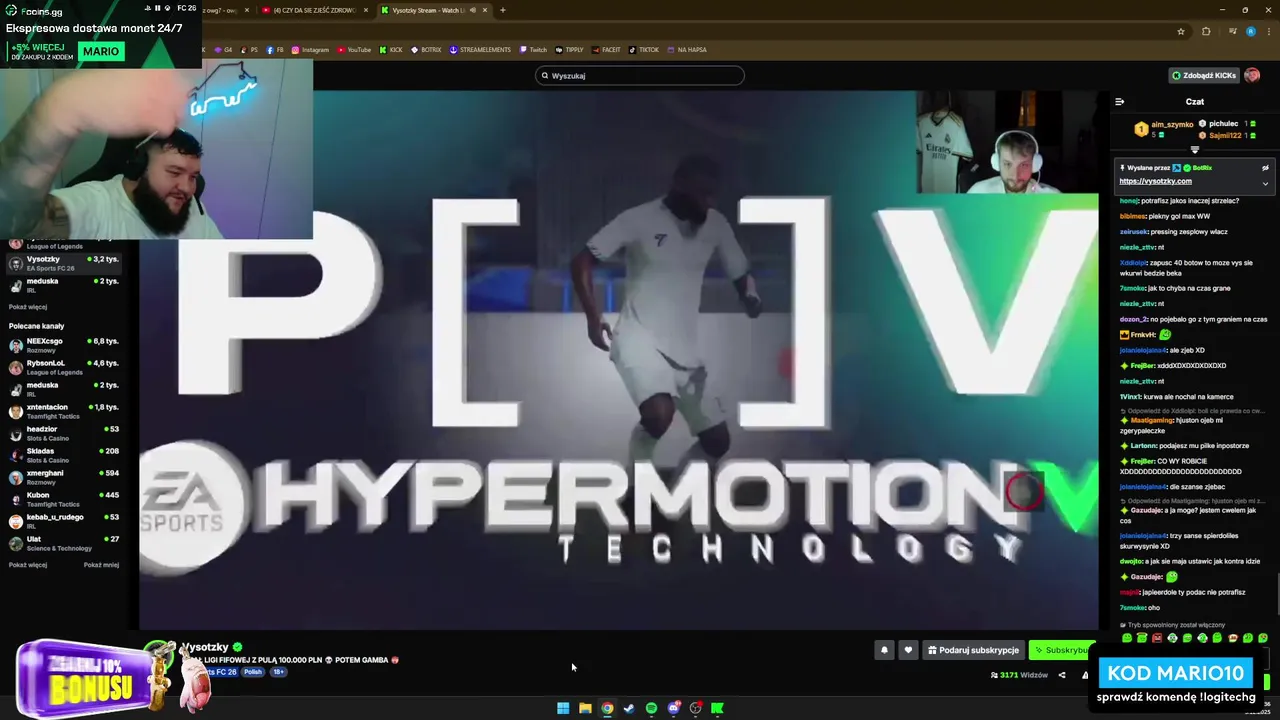
Task: Open the YouTube bookmark
Action: [x=354, y=49]
